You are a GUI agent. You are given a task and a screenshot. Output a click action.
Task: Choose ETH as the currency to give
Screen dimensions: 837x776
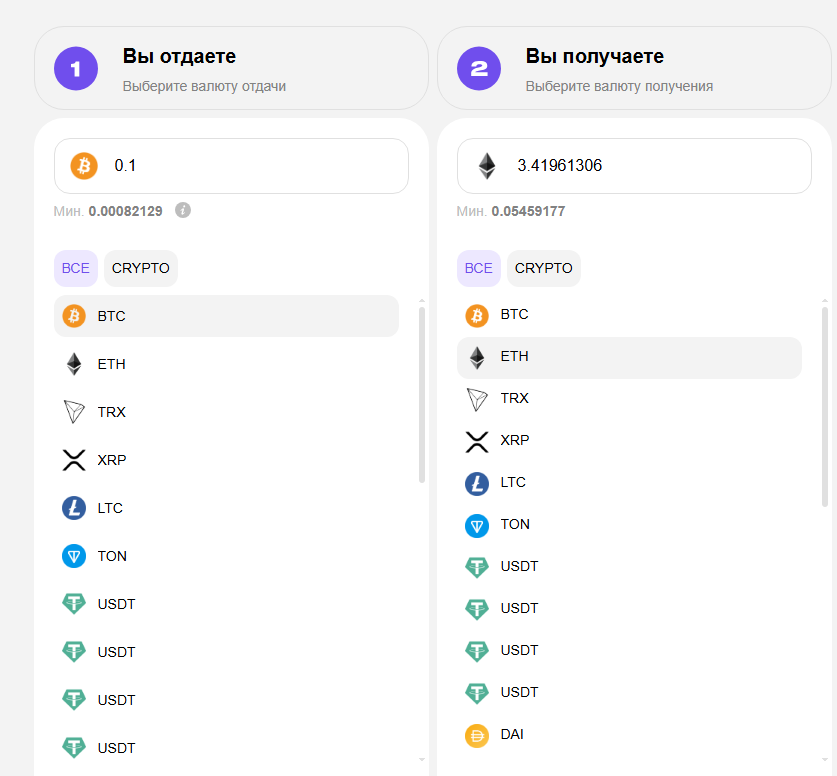pos(111,364)
